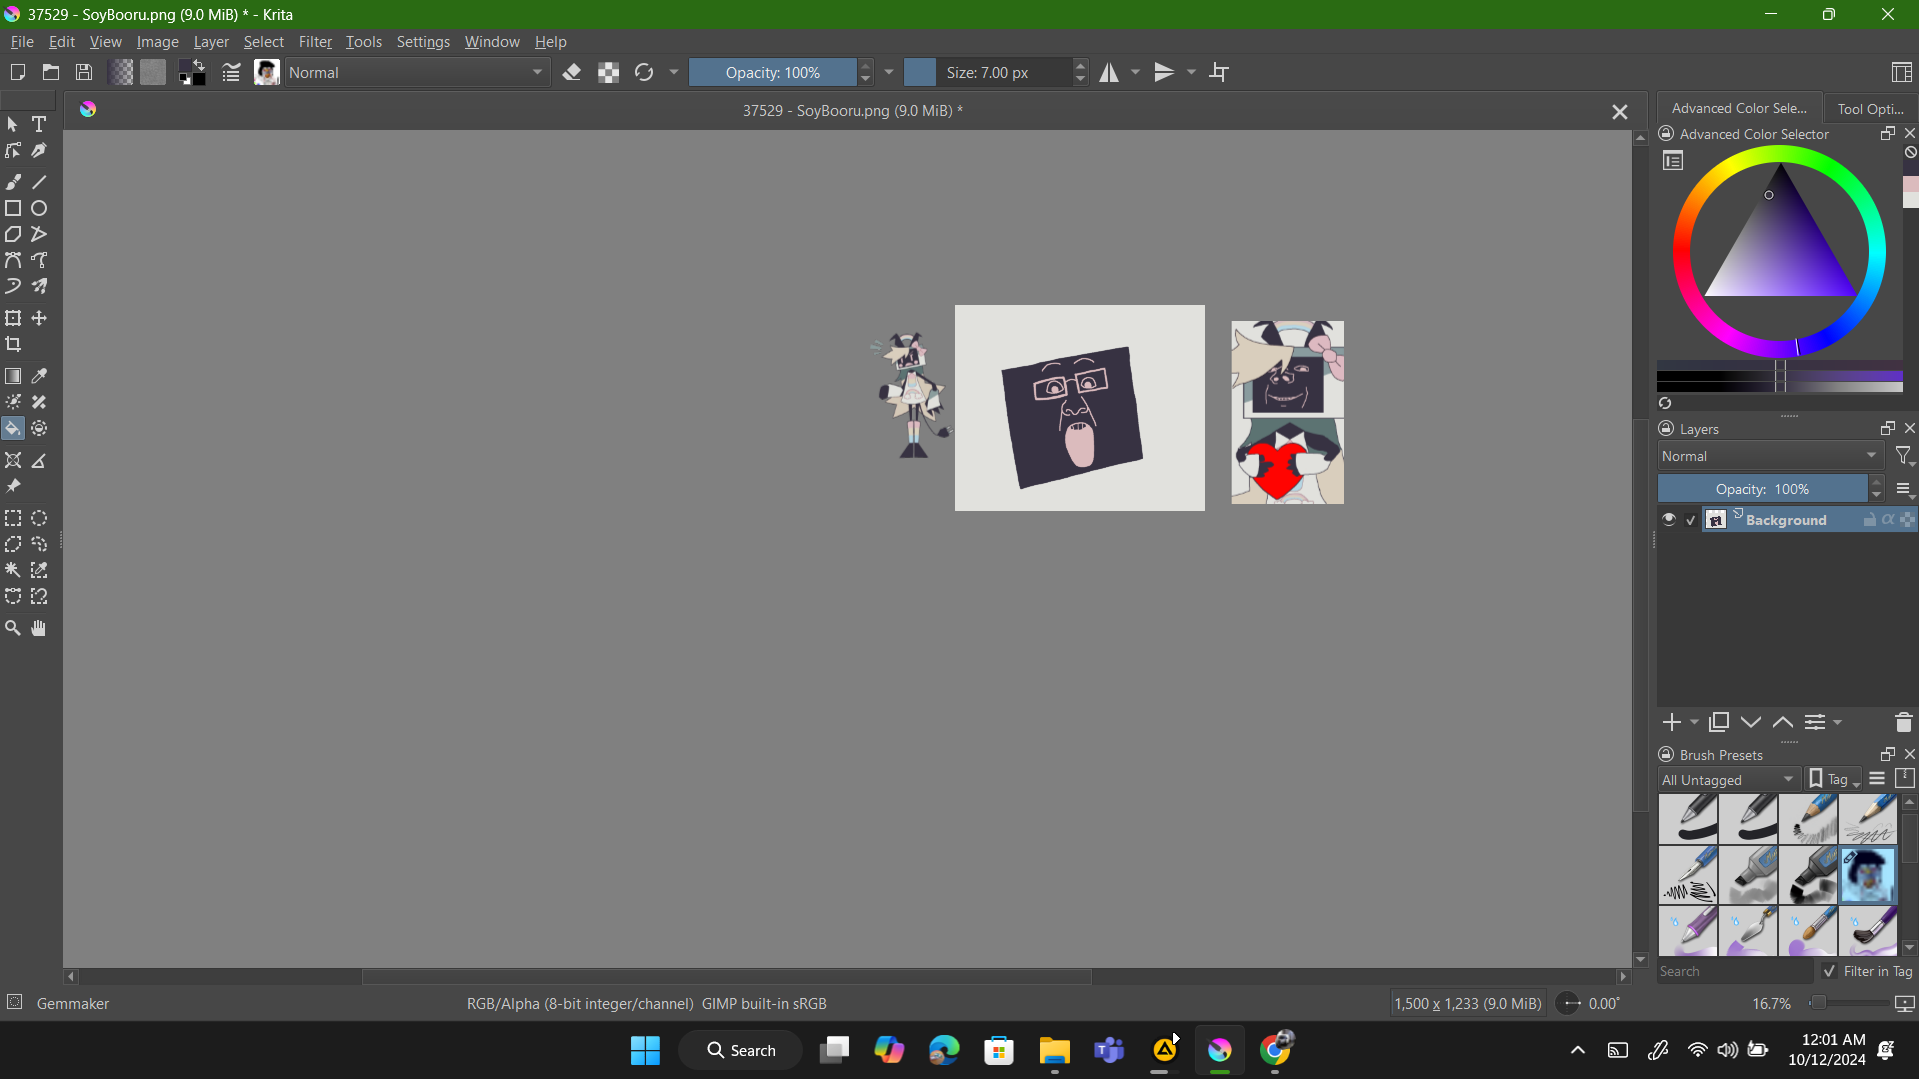Expand the Tag button menu

[1835, 780]
